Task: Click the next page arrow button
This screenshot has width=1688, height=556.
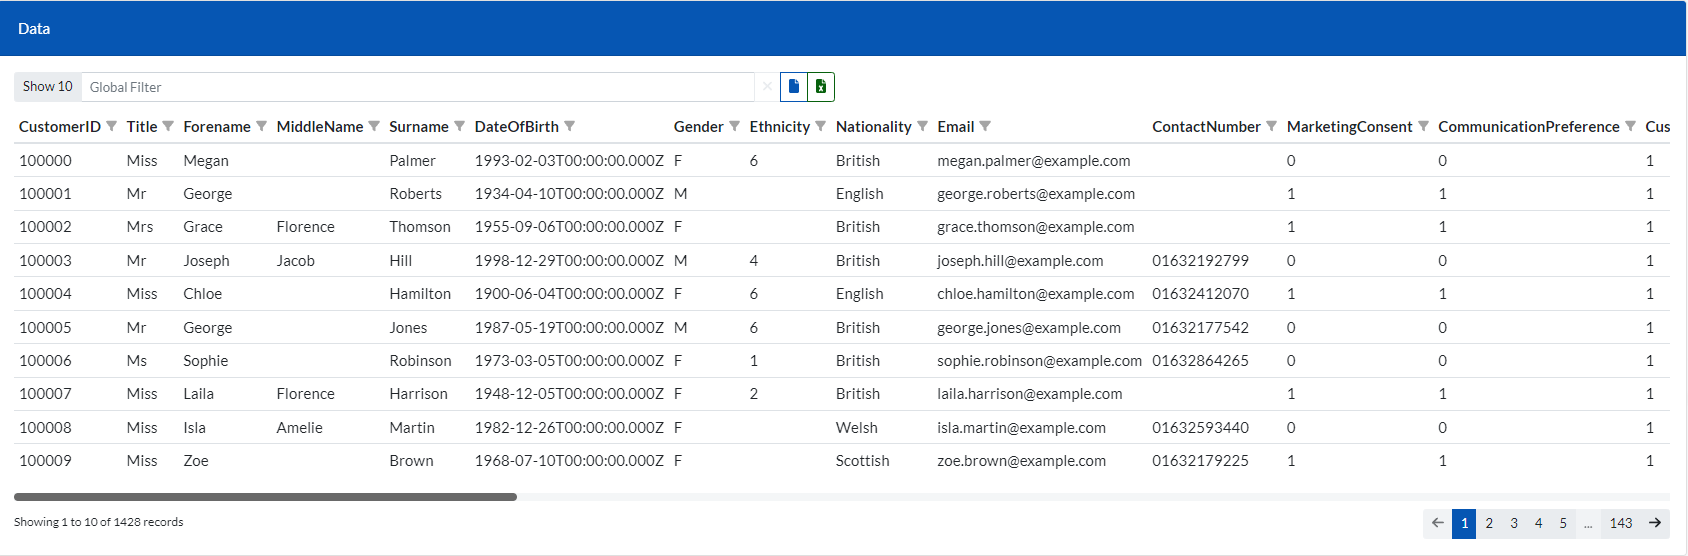Action: [x=1655, y=523]
